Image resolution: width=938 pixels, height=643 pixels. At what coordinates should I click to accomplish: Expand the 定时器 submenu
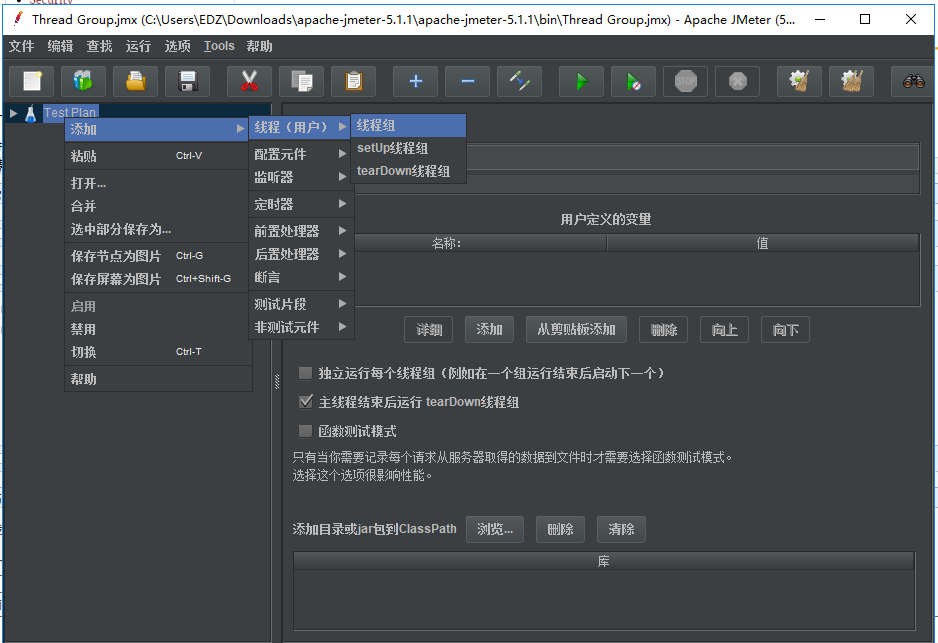(301, 204)
